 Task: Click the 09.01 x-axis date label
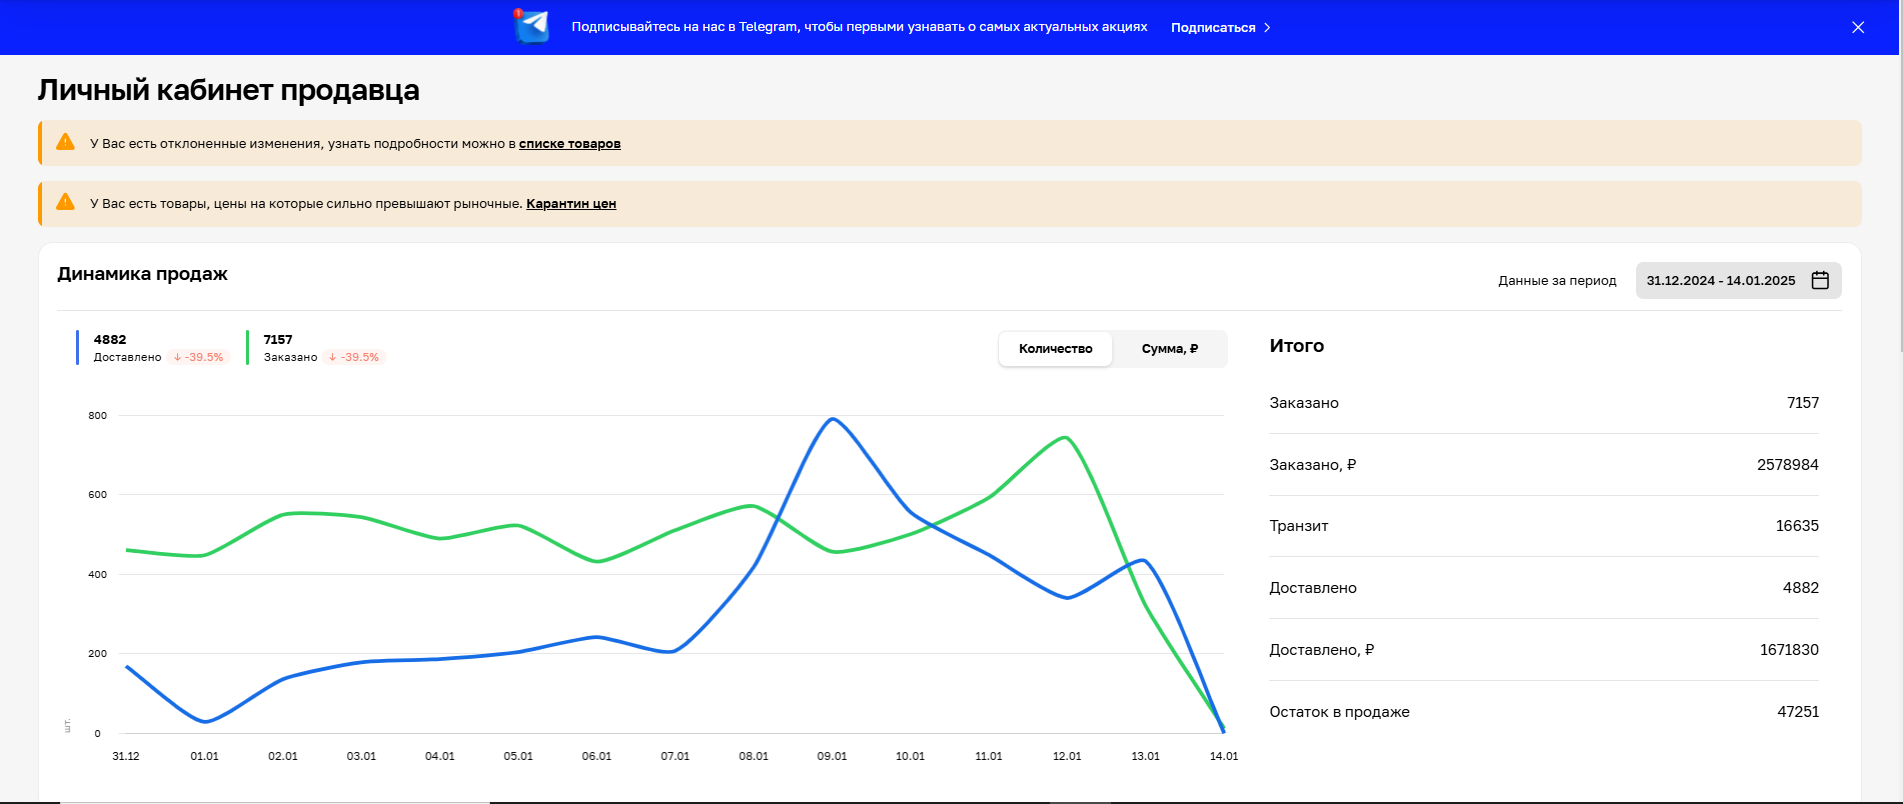(x=832, y=756)
